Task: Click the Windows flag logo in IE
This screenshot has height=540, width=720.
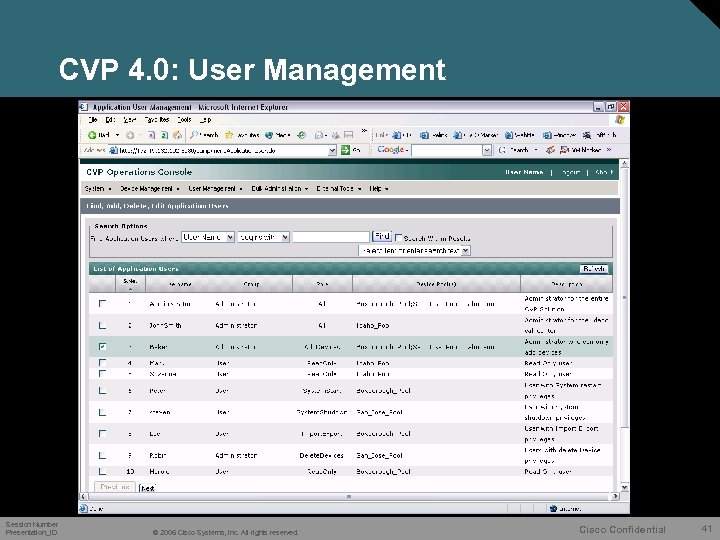Action: pyautogui.click(x=619, y=120)
